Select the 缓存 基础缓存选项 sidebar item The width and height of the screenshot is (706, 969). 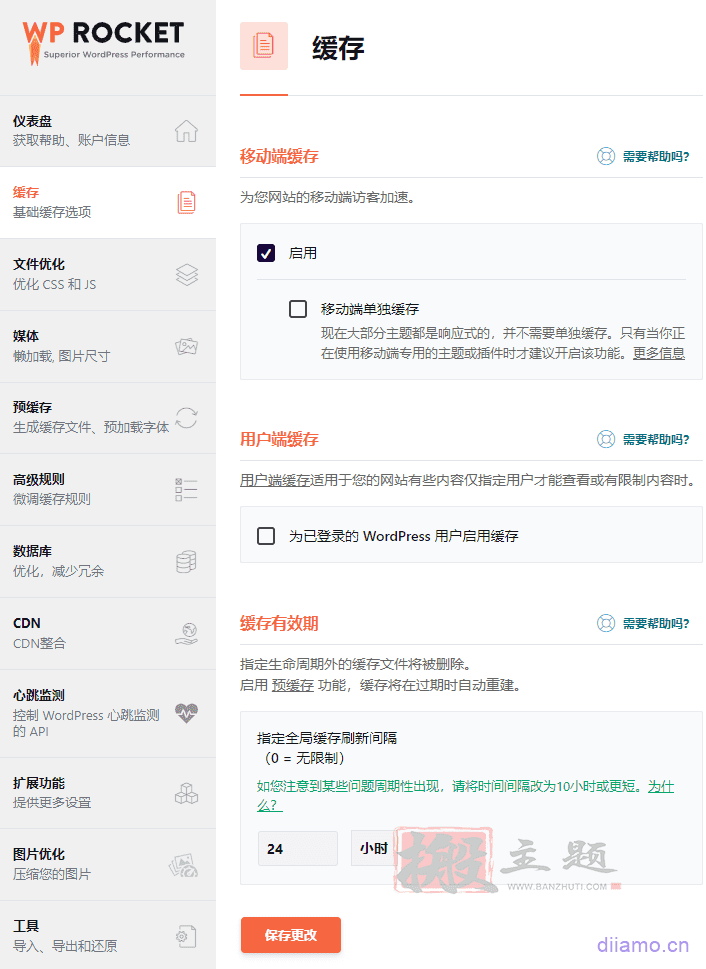click(108, 203)
